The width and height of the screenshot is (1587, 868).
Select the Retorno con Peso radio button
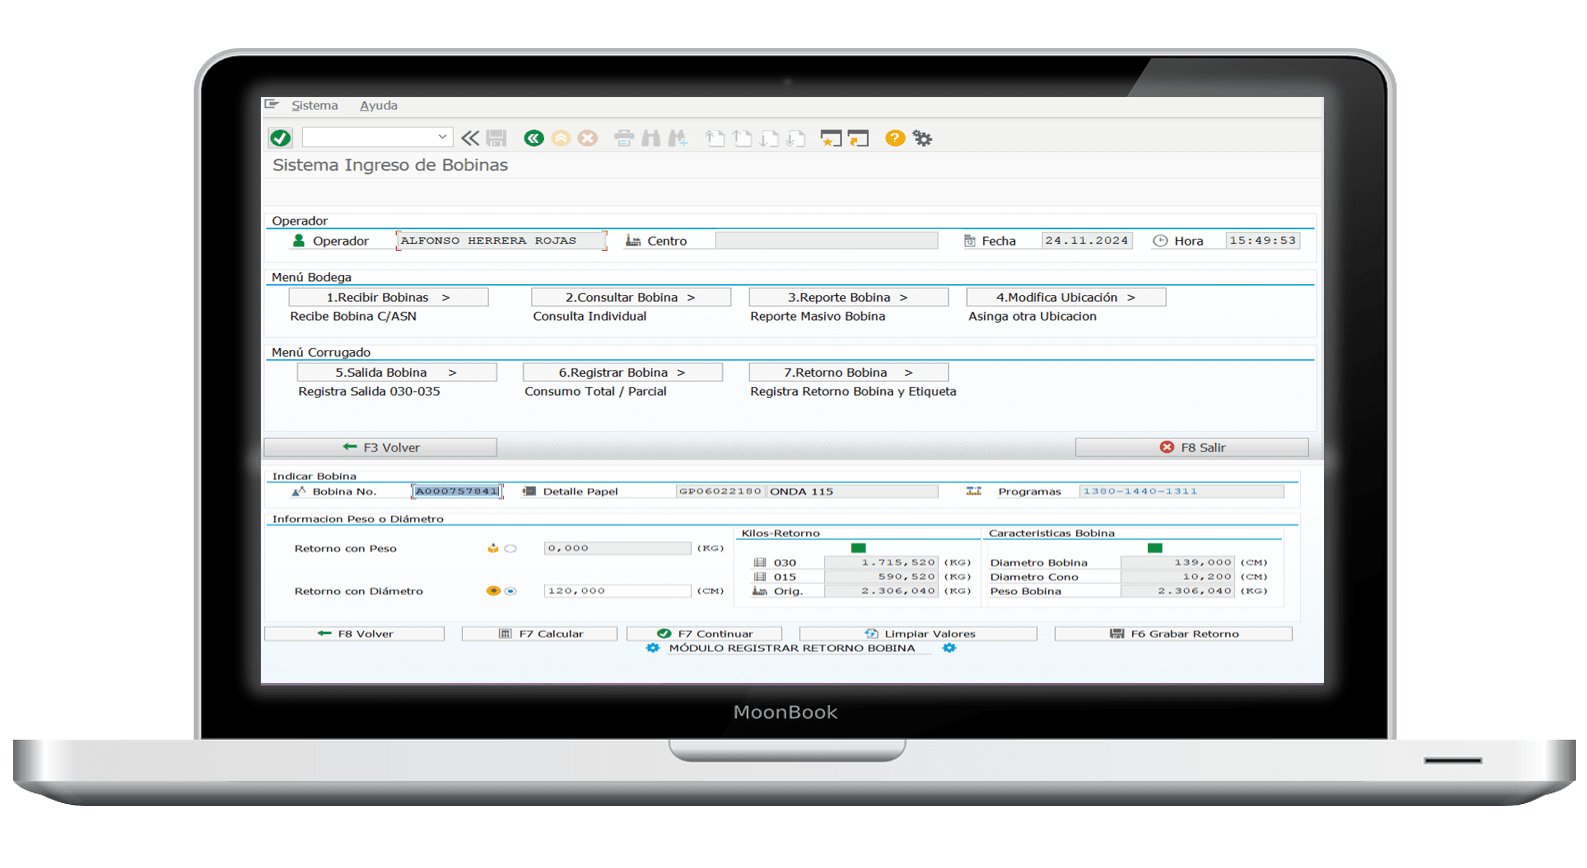coord(510,548)
